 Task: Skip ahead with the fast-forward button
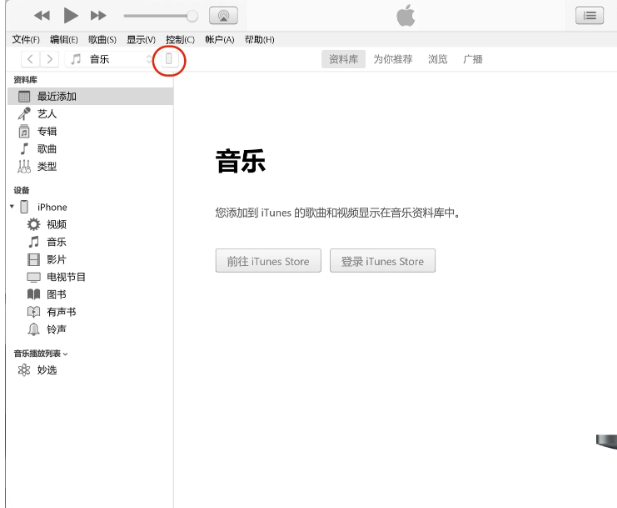pyautogui.click(x=98, y=16)
